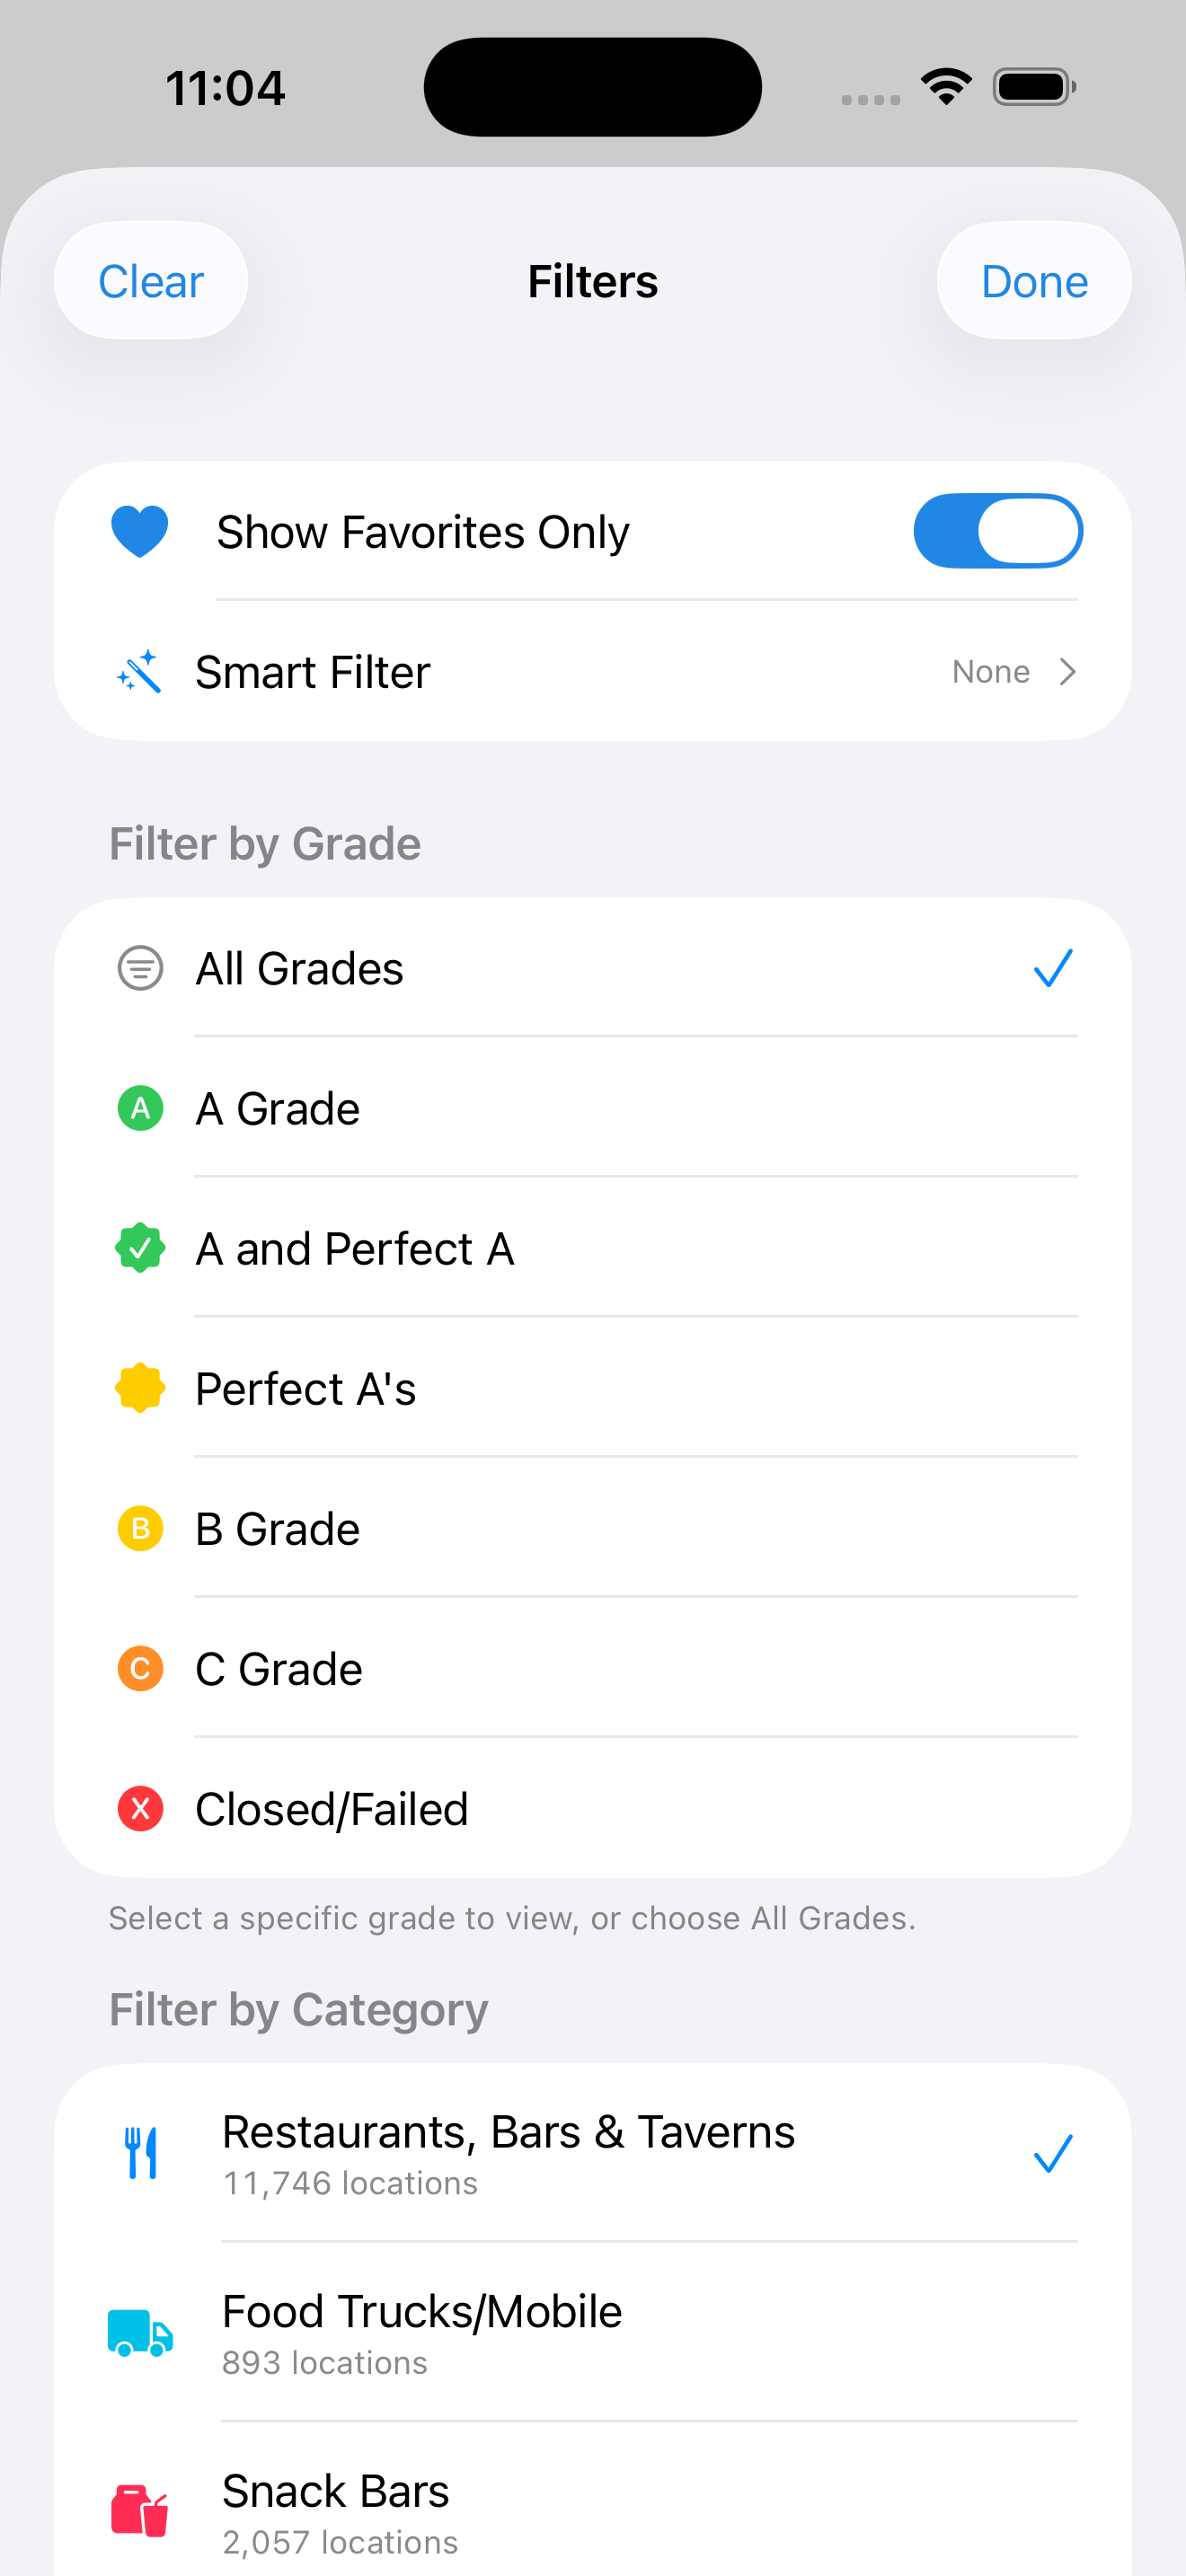Tap the blue heart favorites icon

(x=140, y=531)
